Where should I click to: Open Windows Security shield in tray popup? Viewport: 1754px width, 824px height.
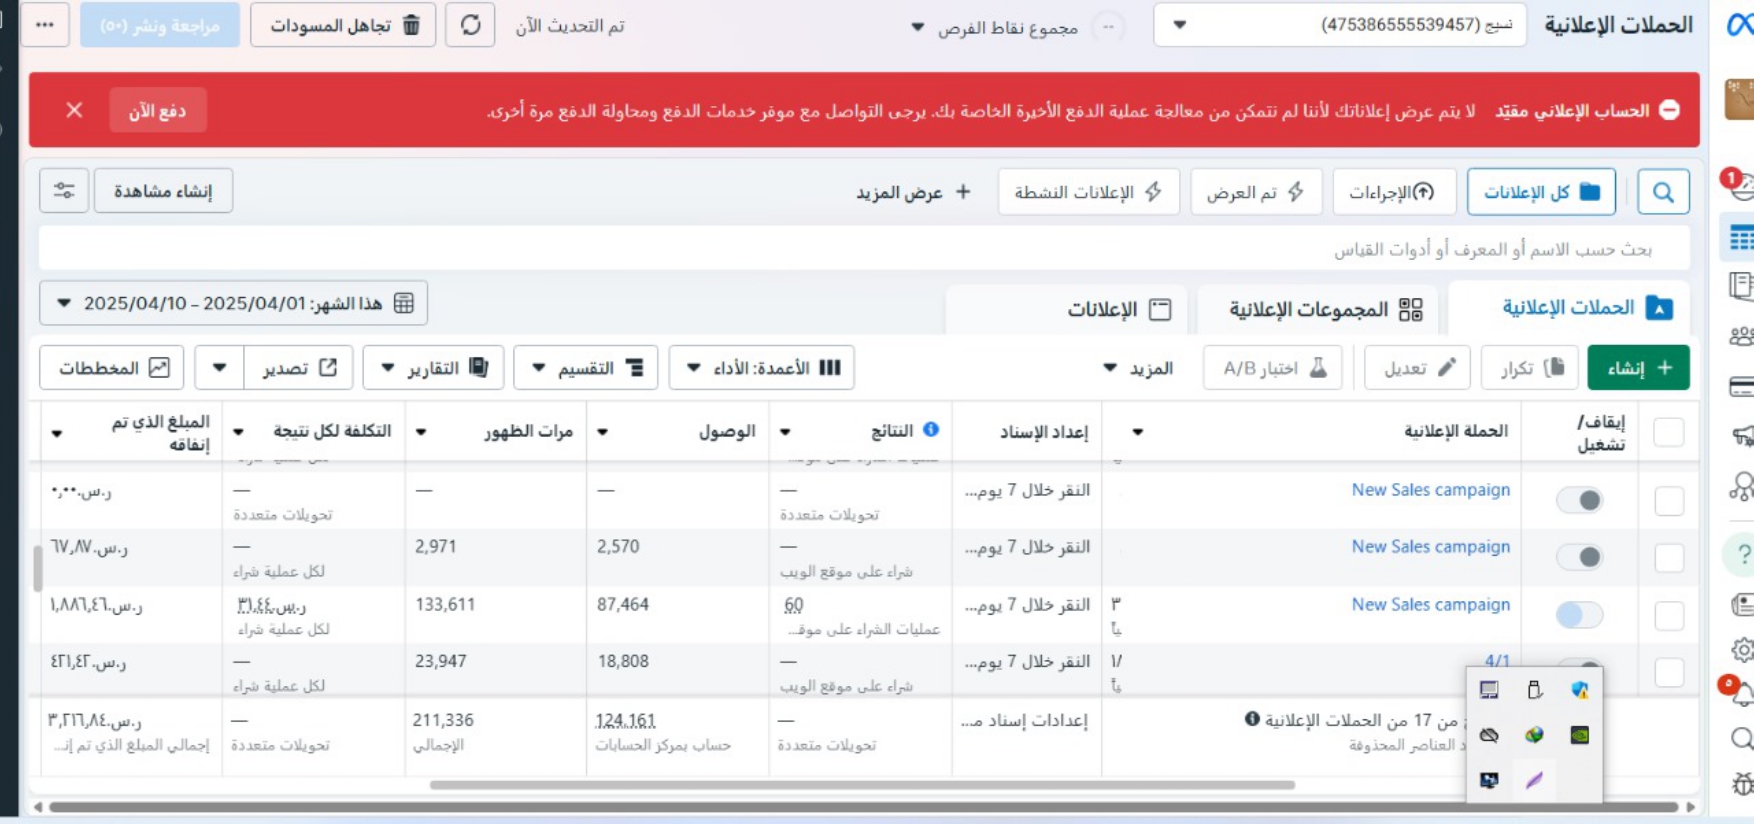click(1579, 690)
